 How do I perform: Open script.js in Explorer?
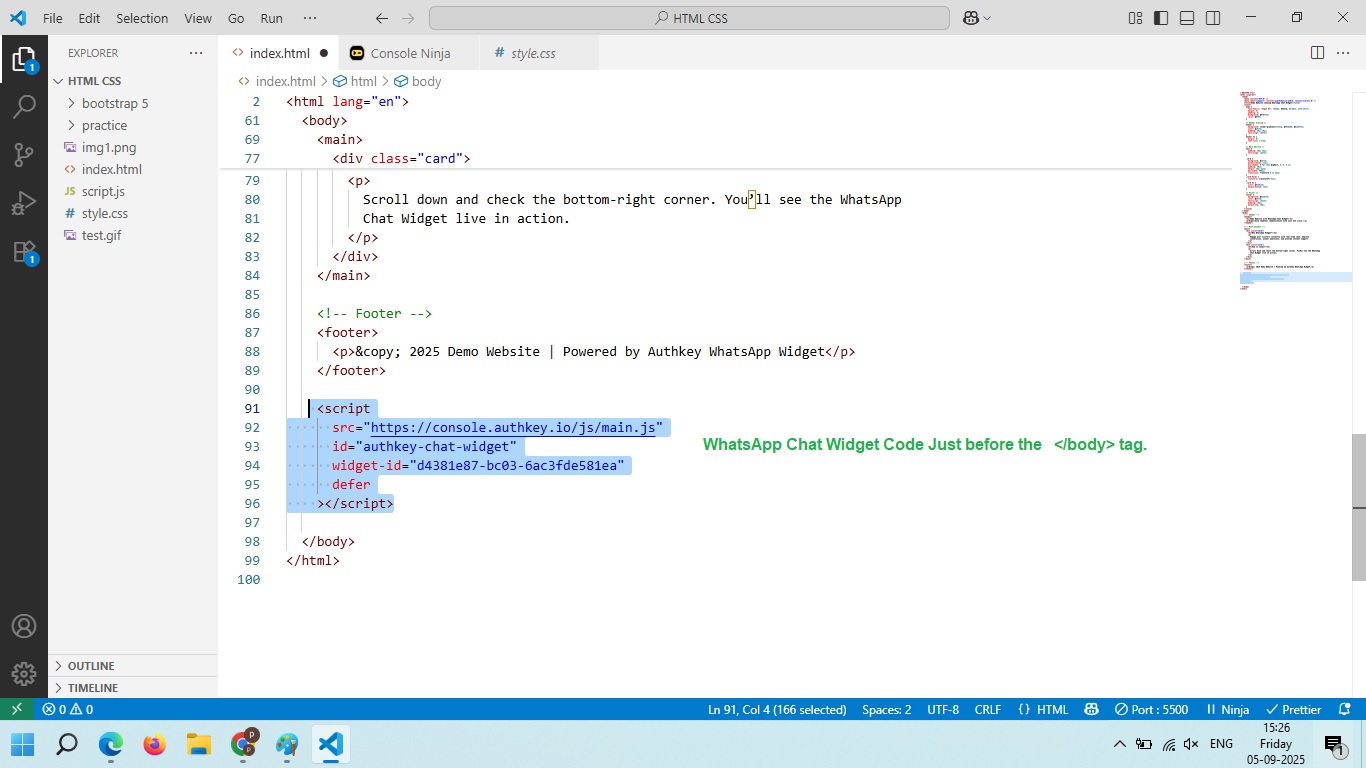[132, 191]
